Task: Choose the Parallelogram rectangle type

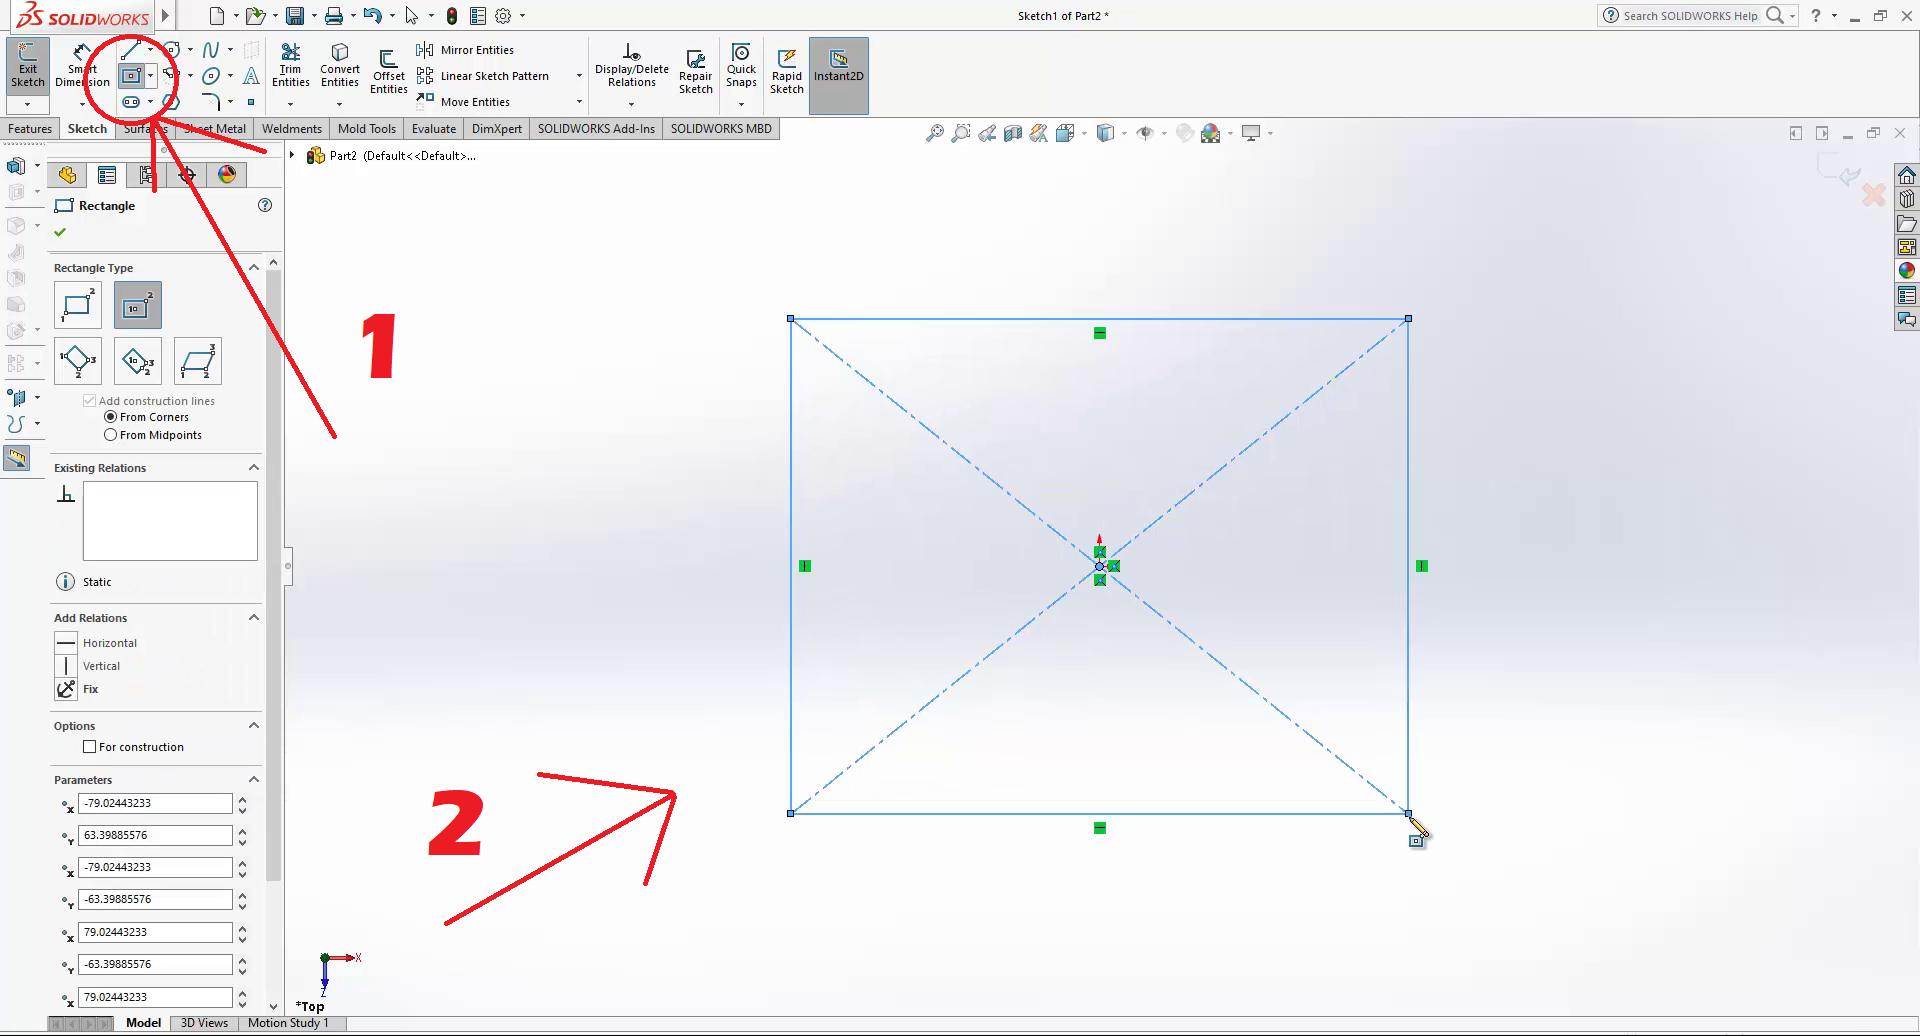Action: tap(197, 361)
